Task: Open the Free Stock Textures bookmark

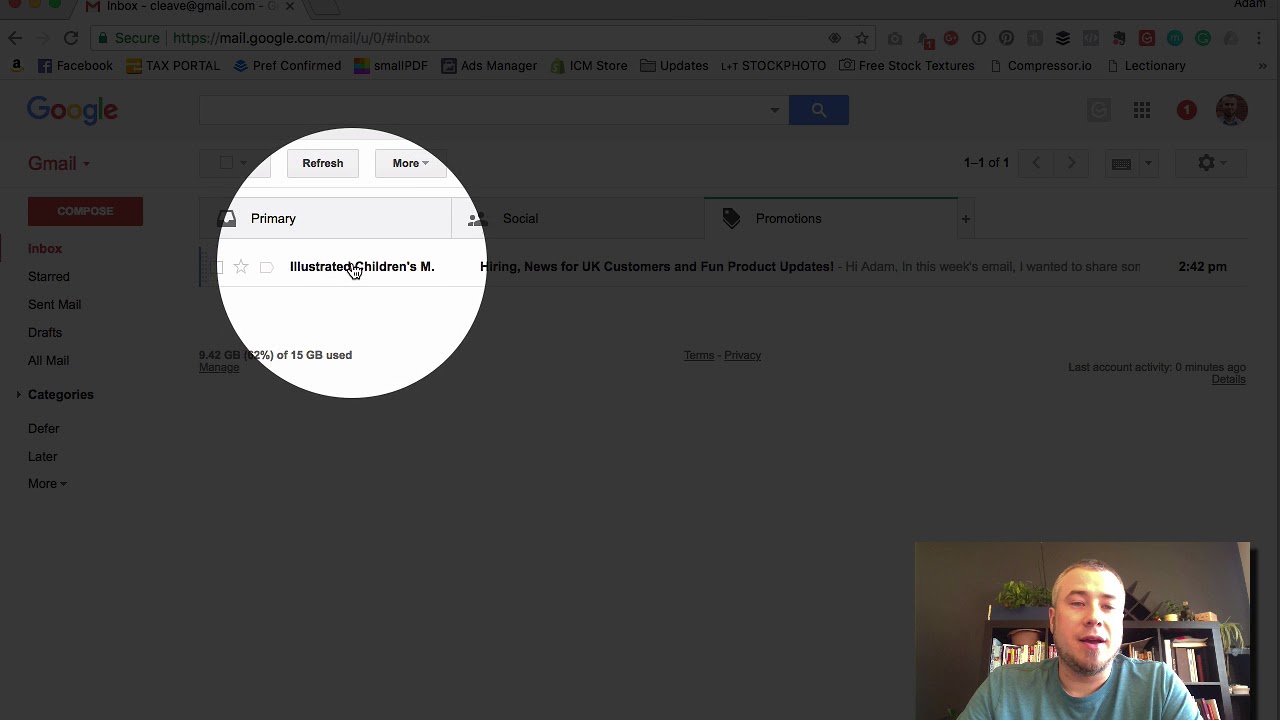Action: (x=907, y=66)
